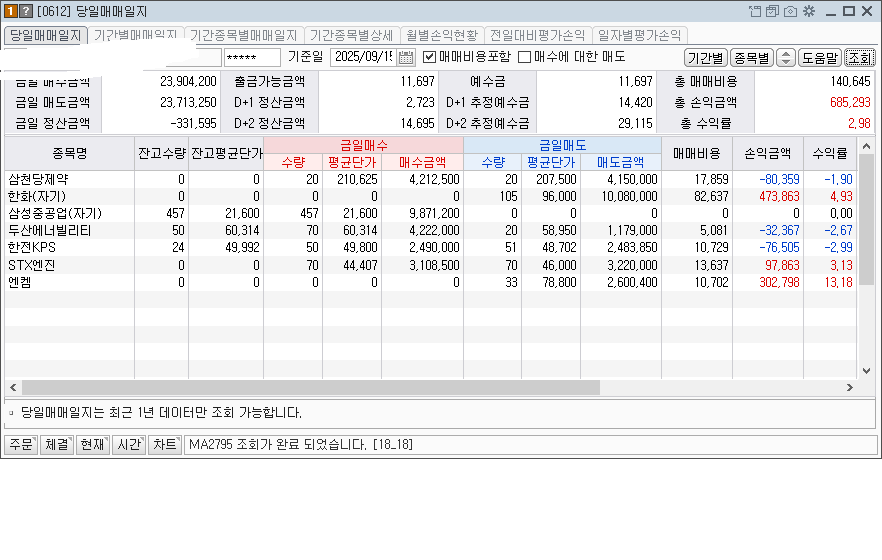The width and height of the screenshot is (882, 560).
Task: Click the 도움말 help button
Action: tap(820, 57)
